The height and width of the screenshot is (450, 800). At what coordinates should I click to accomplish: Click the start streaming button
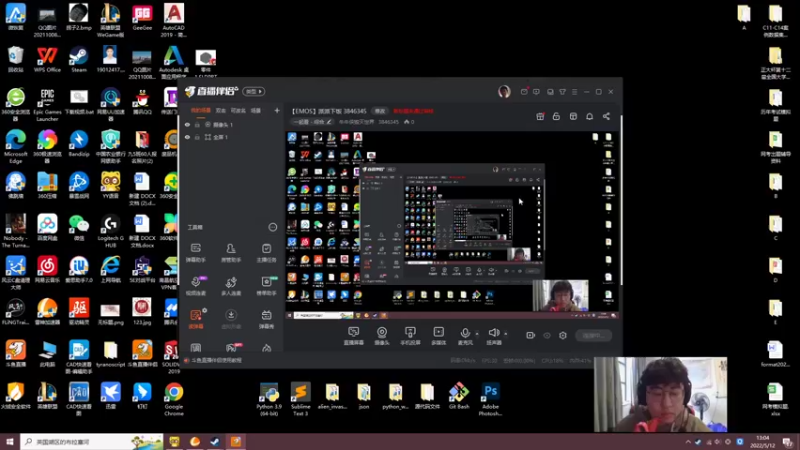[x=593, y=335]
